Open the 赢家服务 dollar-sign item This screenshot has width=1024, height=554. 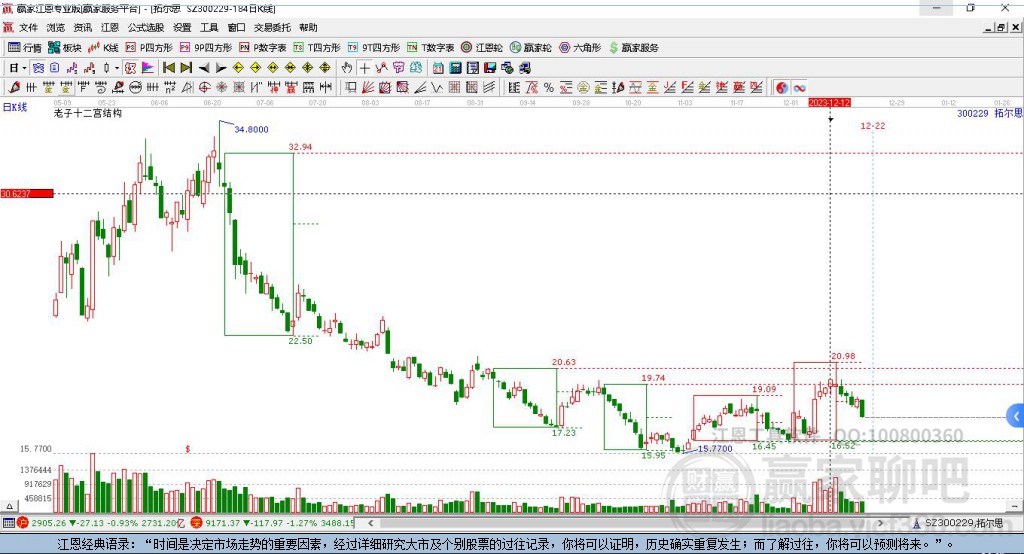(634, 48)
